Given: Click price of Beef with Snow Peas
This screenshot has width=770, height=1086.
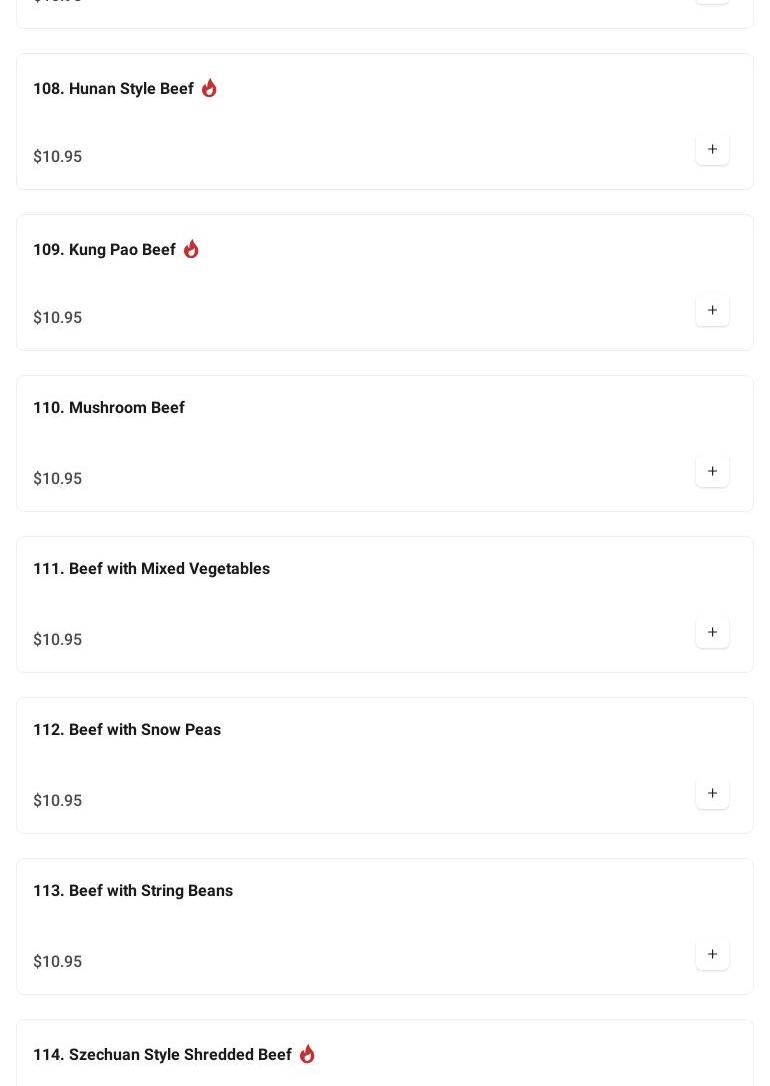Looking at the screenshot, I should (x=58, y=801).
